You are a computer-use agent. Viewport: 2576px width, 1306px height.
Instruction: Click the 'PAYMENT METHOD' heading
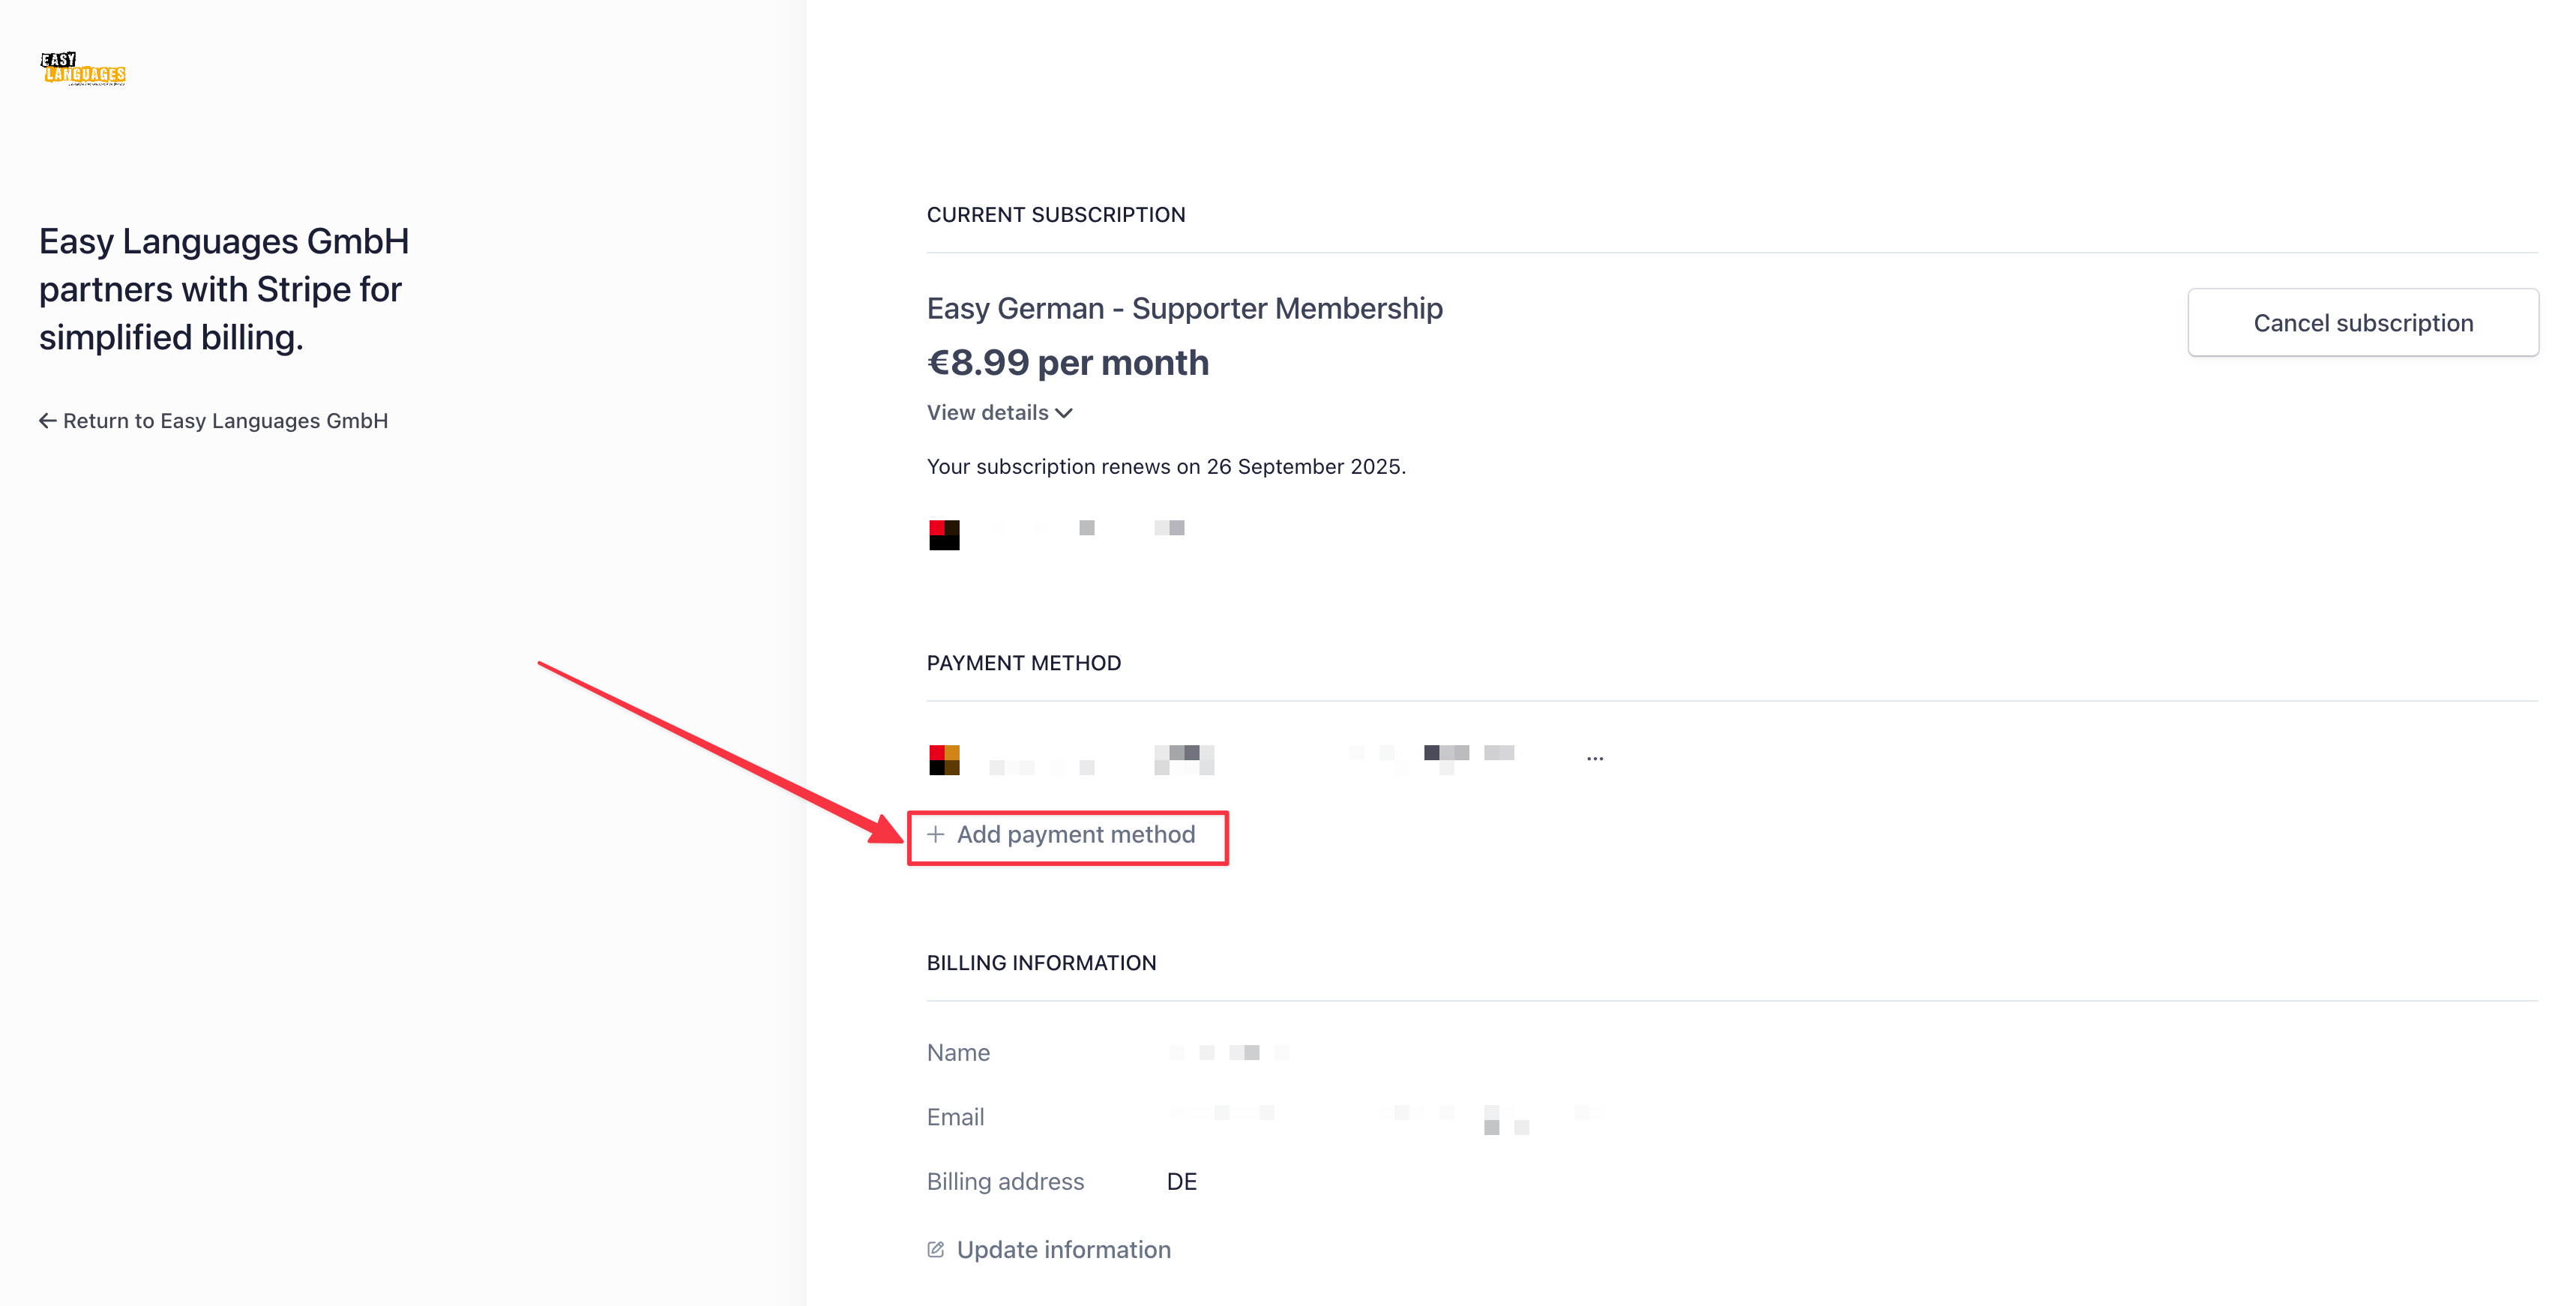(1024, 663)
